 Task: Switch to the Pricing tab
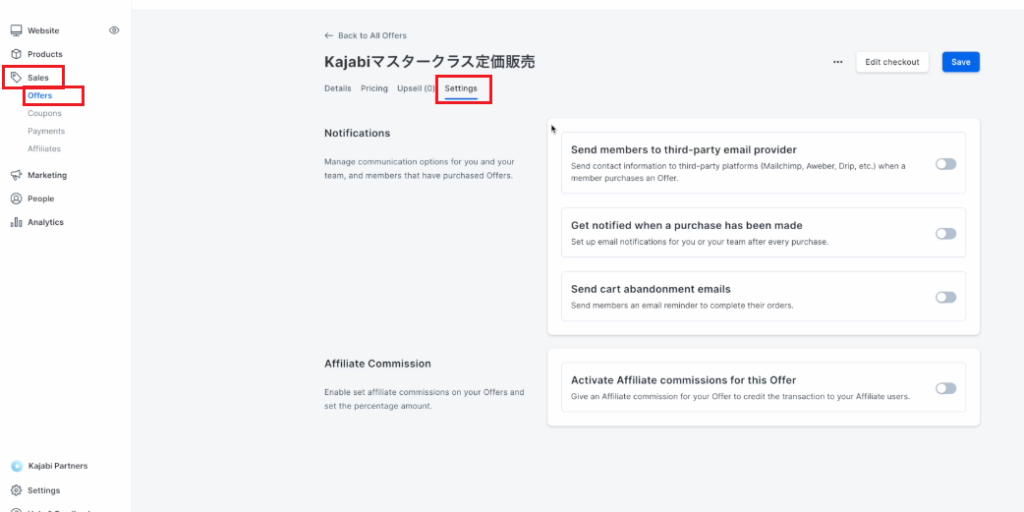coord(374,88)
